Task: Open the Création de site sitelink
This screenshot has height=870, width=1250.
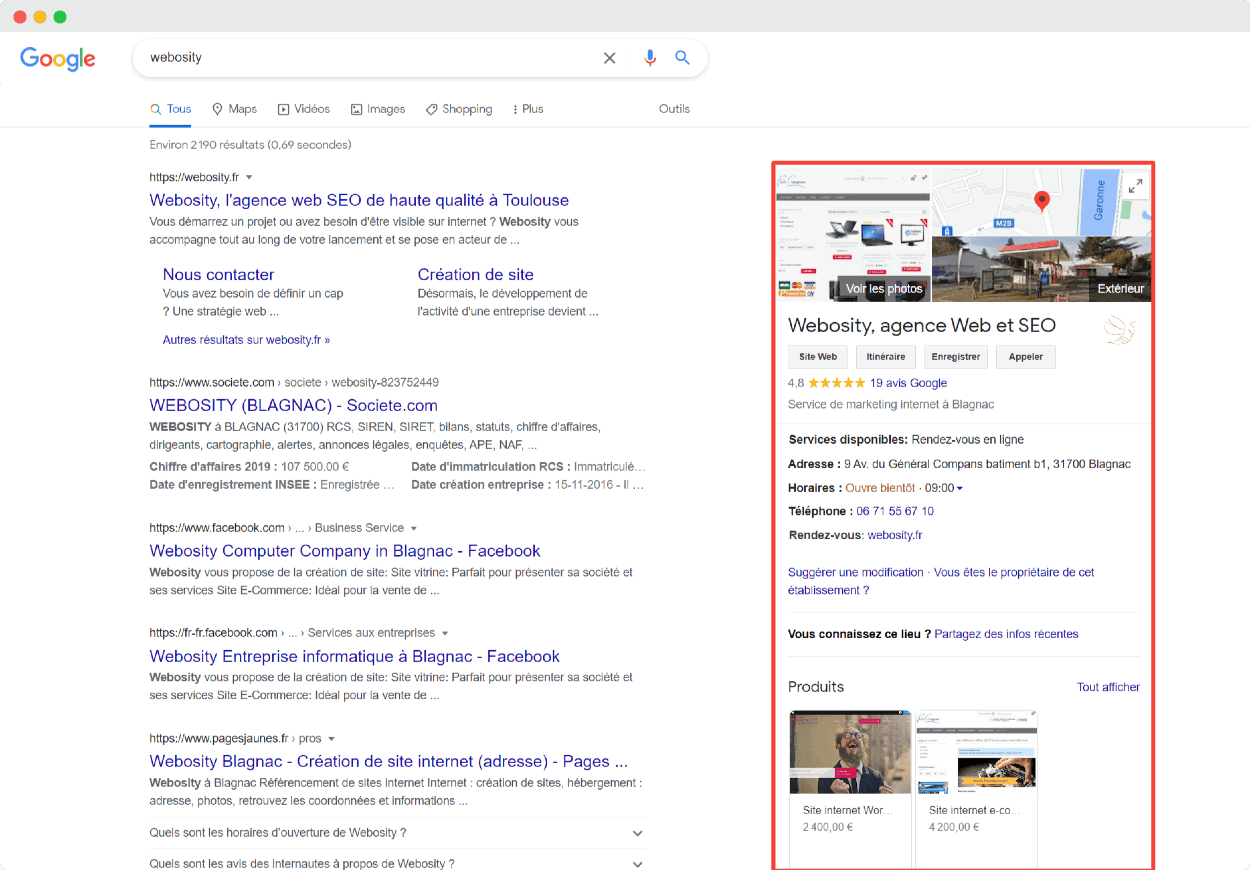Action: (476, 274)
